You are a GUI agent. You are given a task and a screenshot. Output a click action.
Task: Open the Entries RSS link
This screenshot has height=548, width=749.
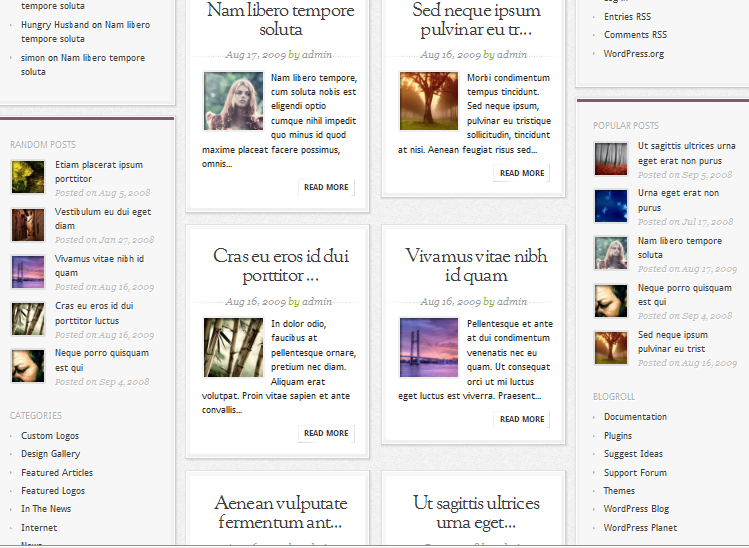click(x=627, y=17)
